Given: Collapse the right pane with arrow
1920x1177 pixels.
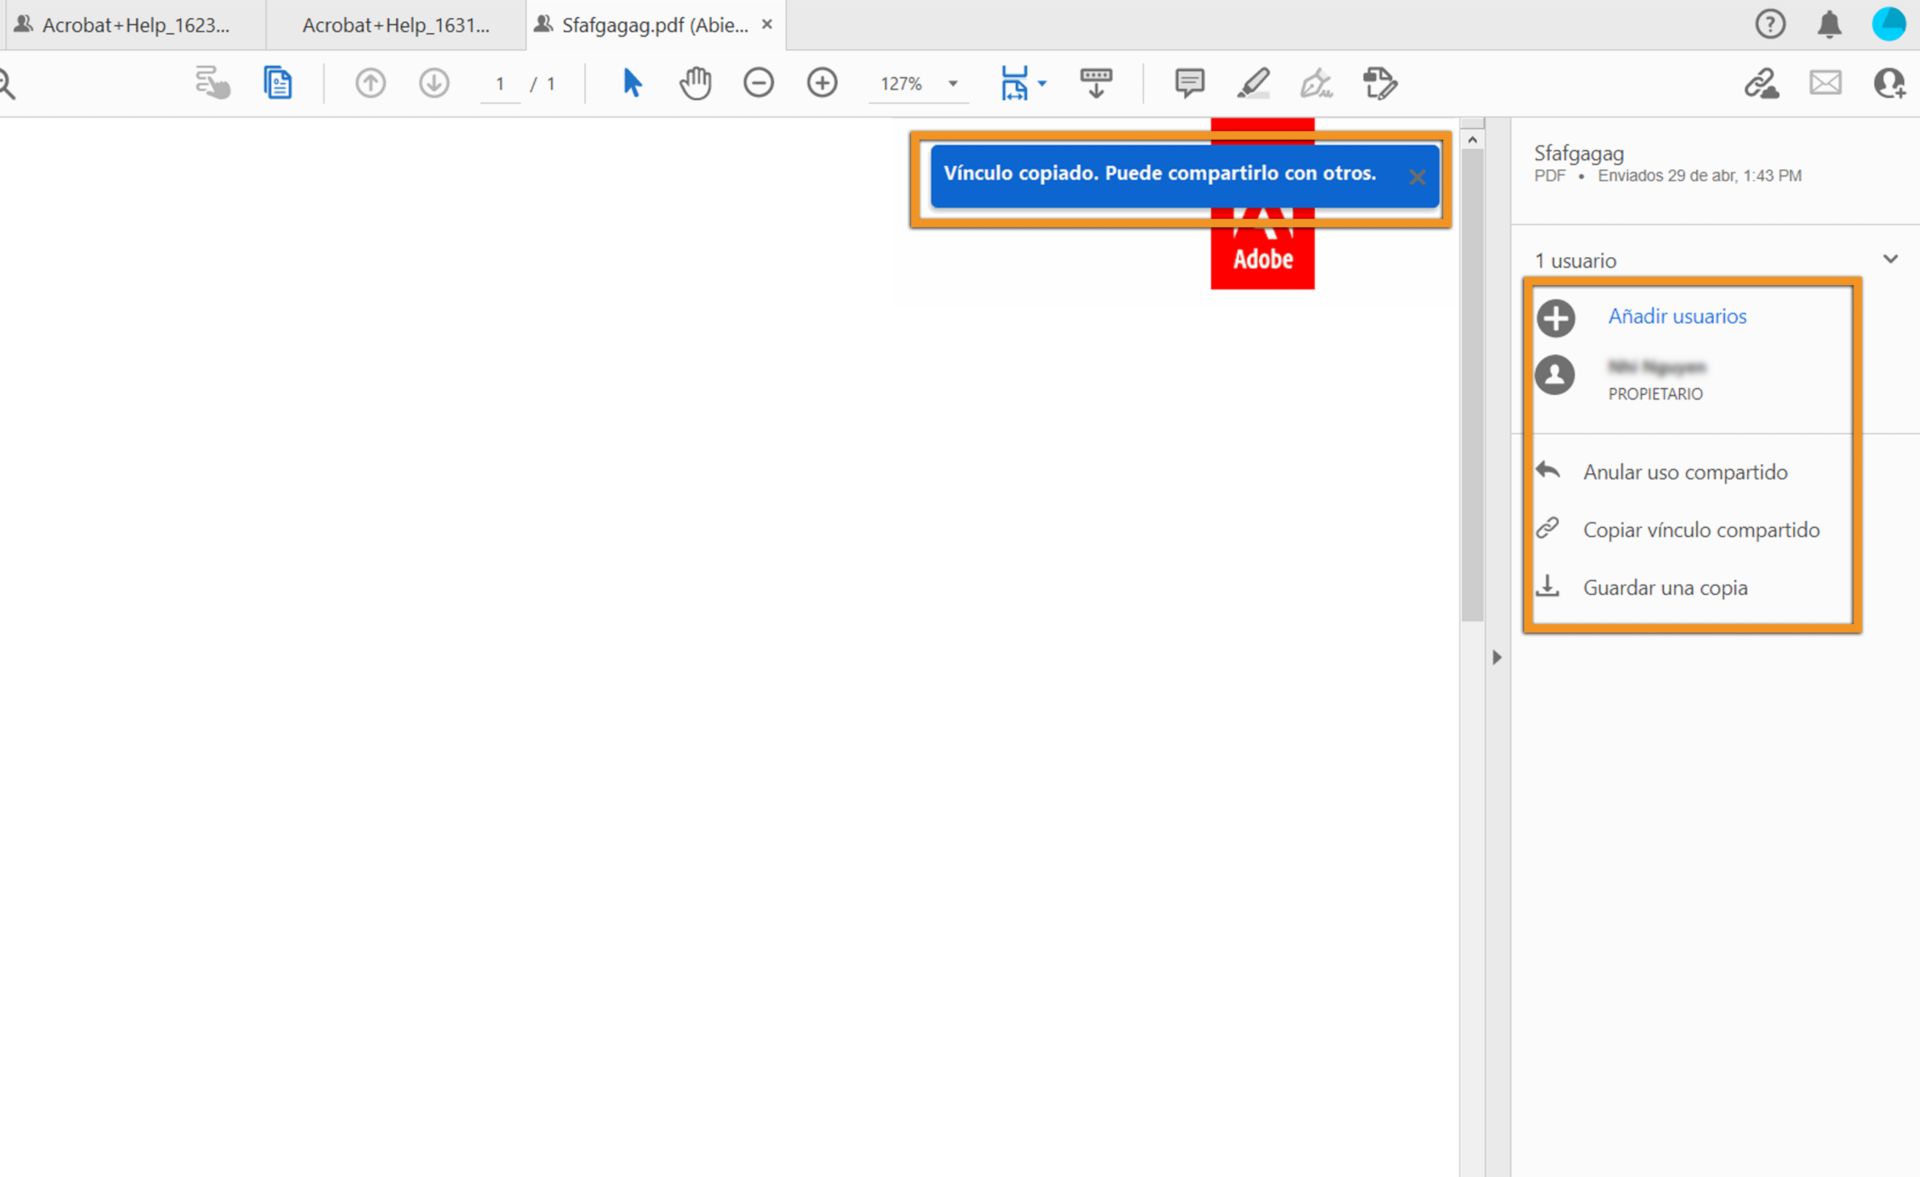Looking at the screenshot, I should (1497, 658).
